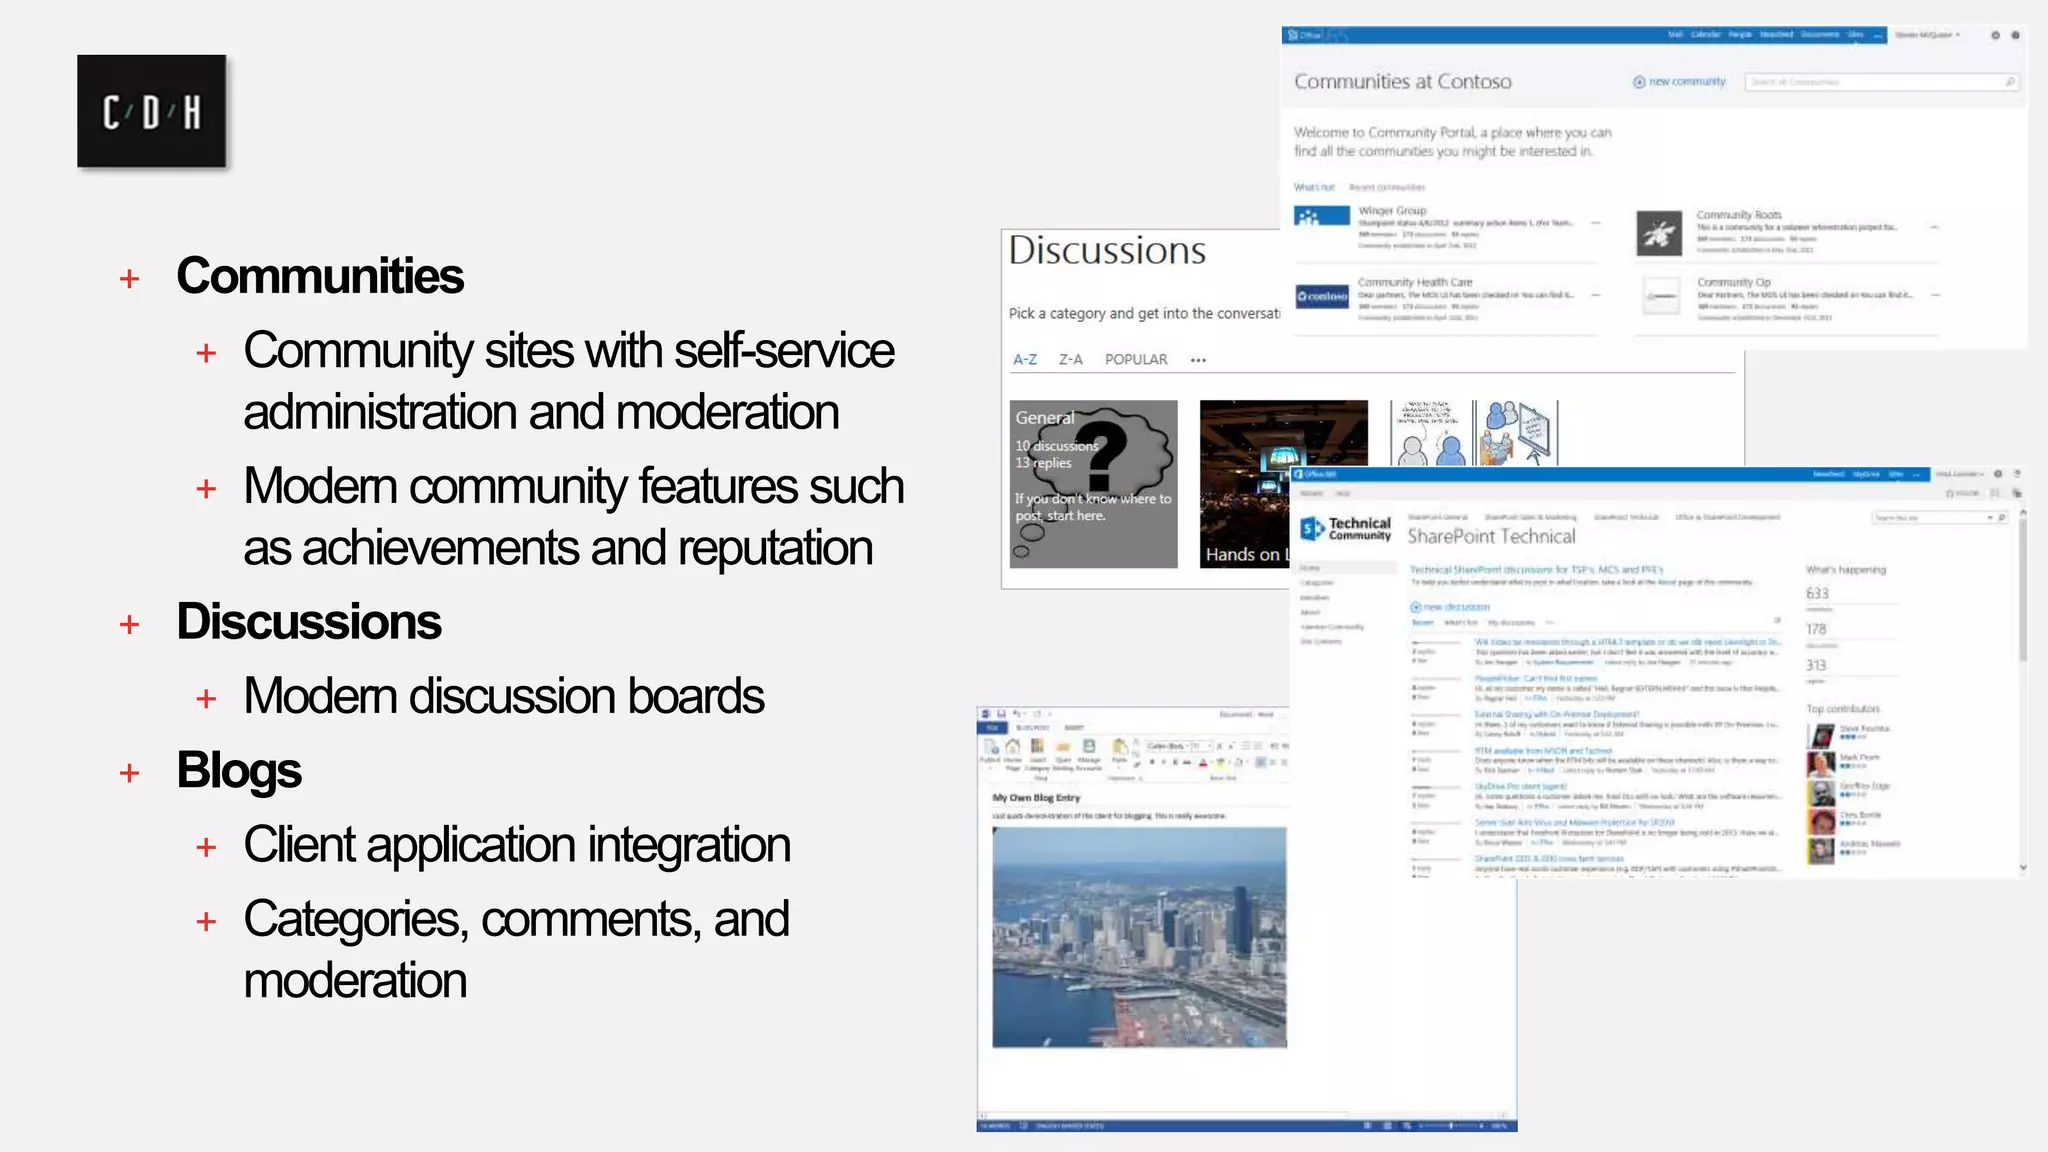
Task: Select the POPULAR tab in Discussions
Action: [x=1136, y=359]
